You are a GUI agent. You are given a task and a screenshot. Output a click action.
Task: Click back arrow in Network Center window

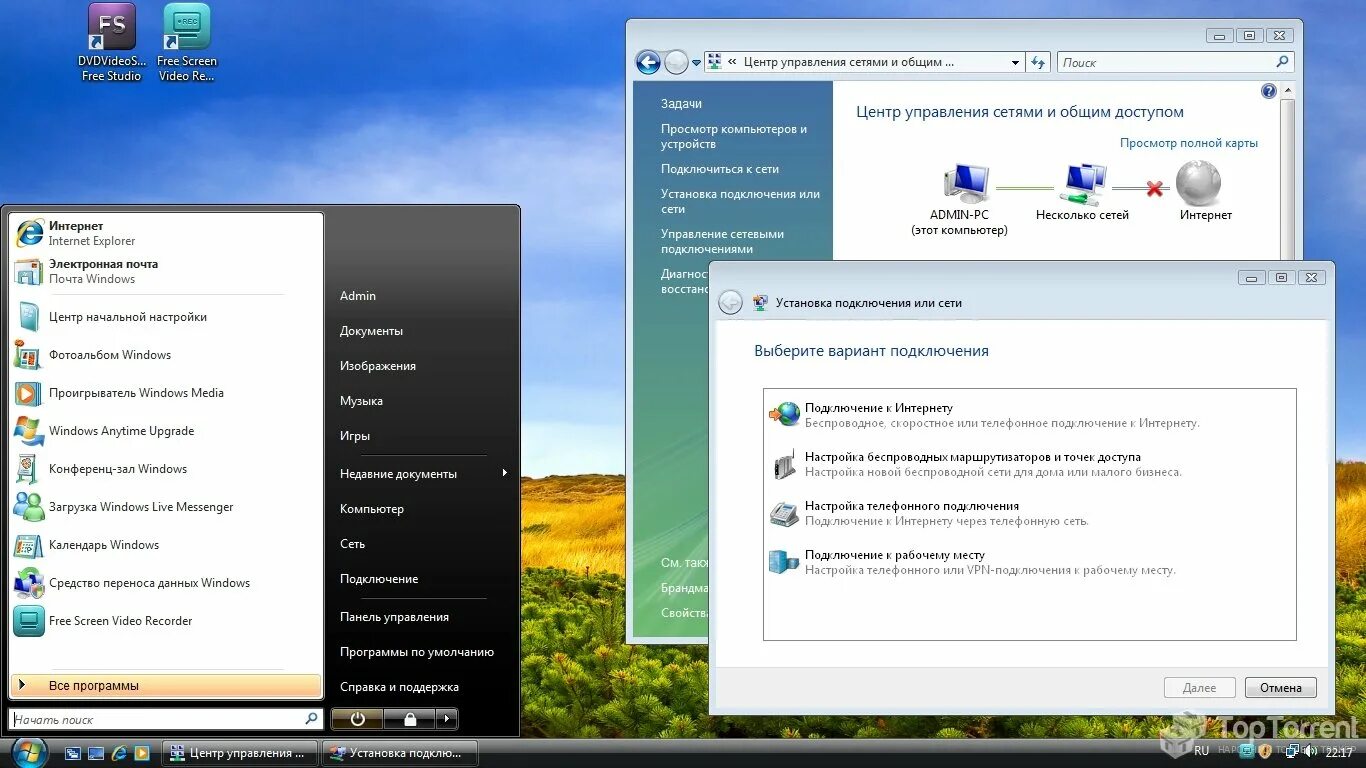point(648,62)
